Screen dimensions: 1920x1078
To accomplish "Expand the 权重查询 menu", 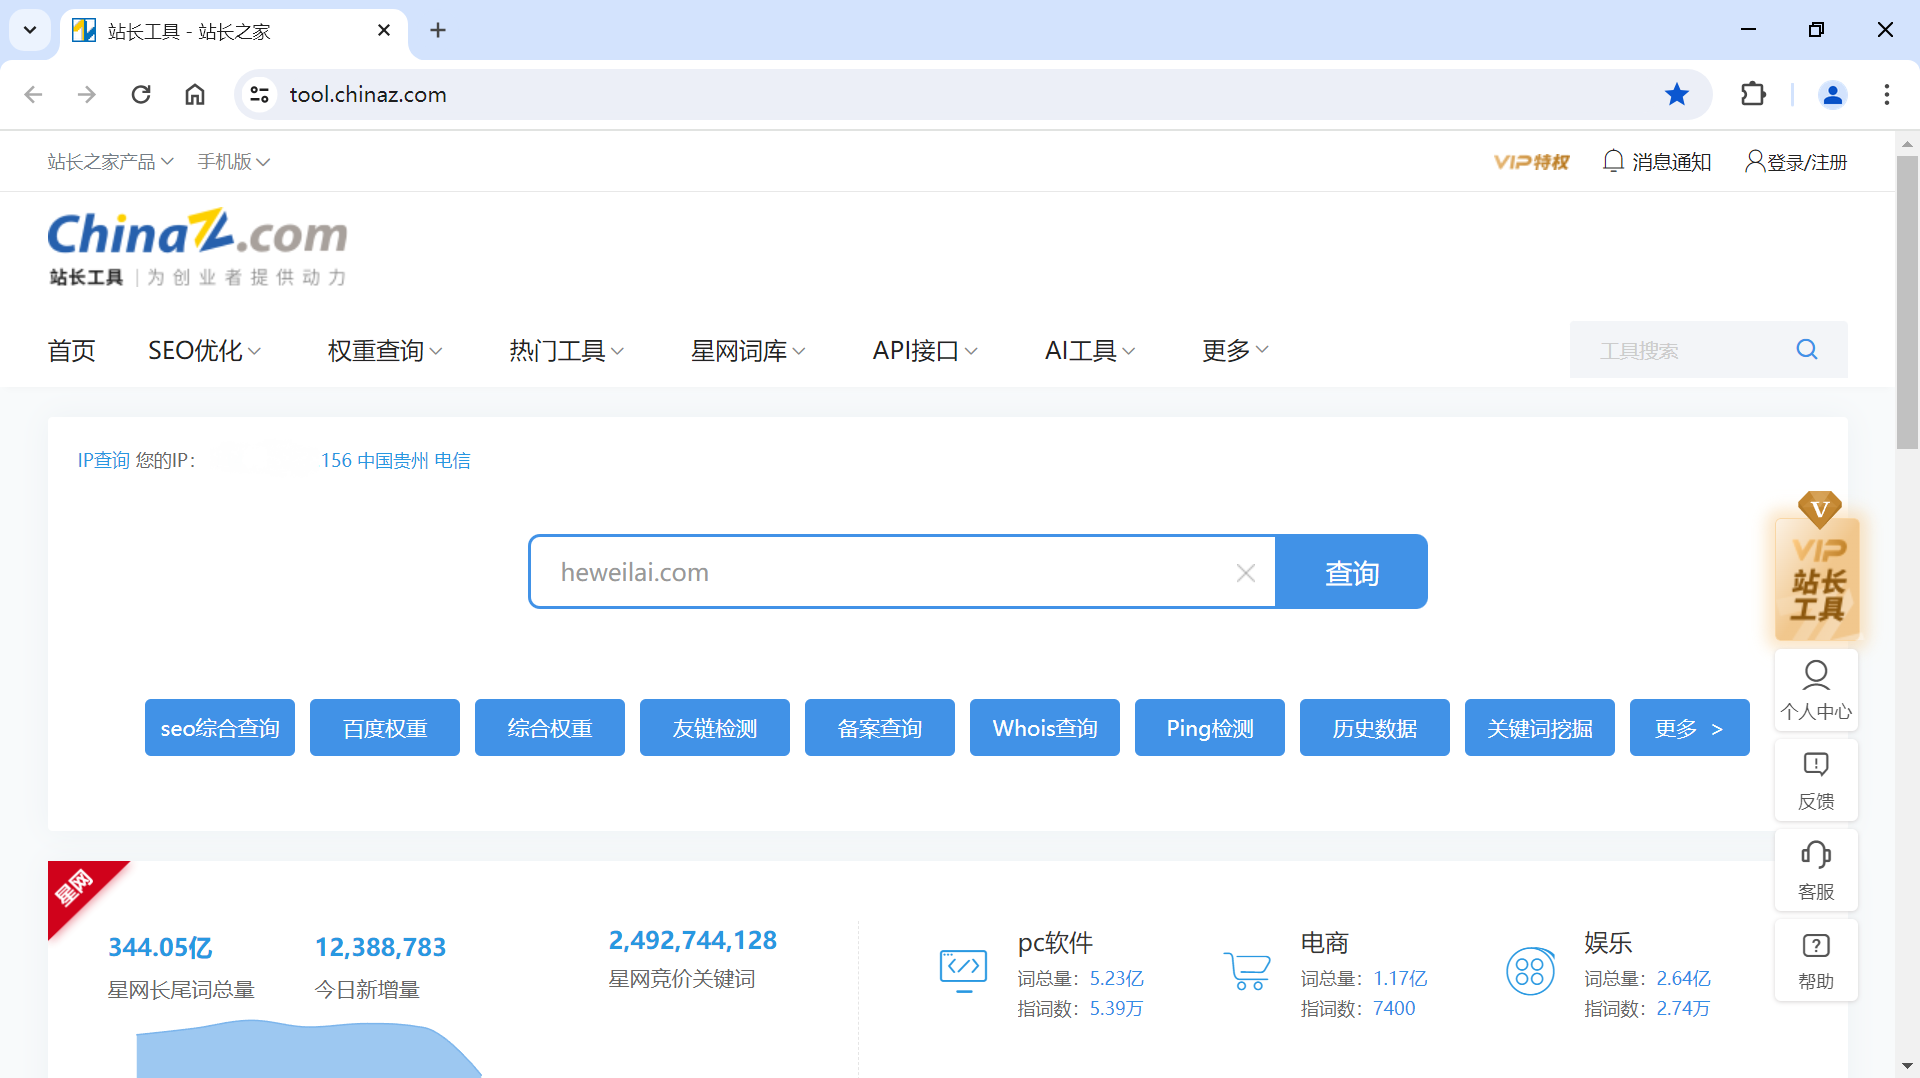I will coord(385,350).
